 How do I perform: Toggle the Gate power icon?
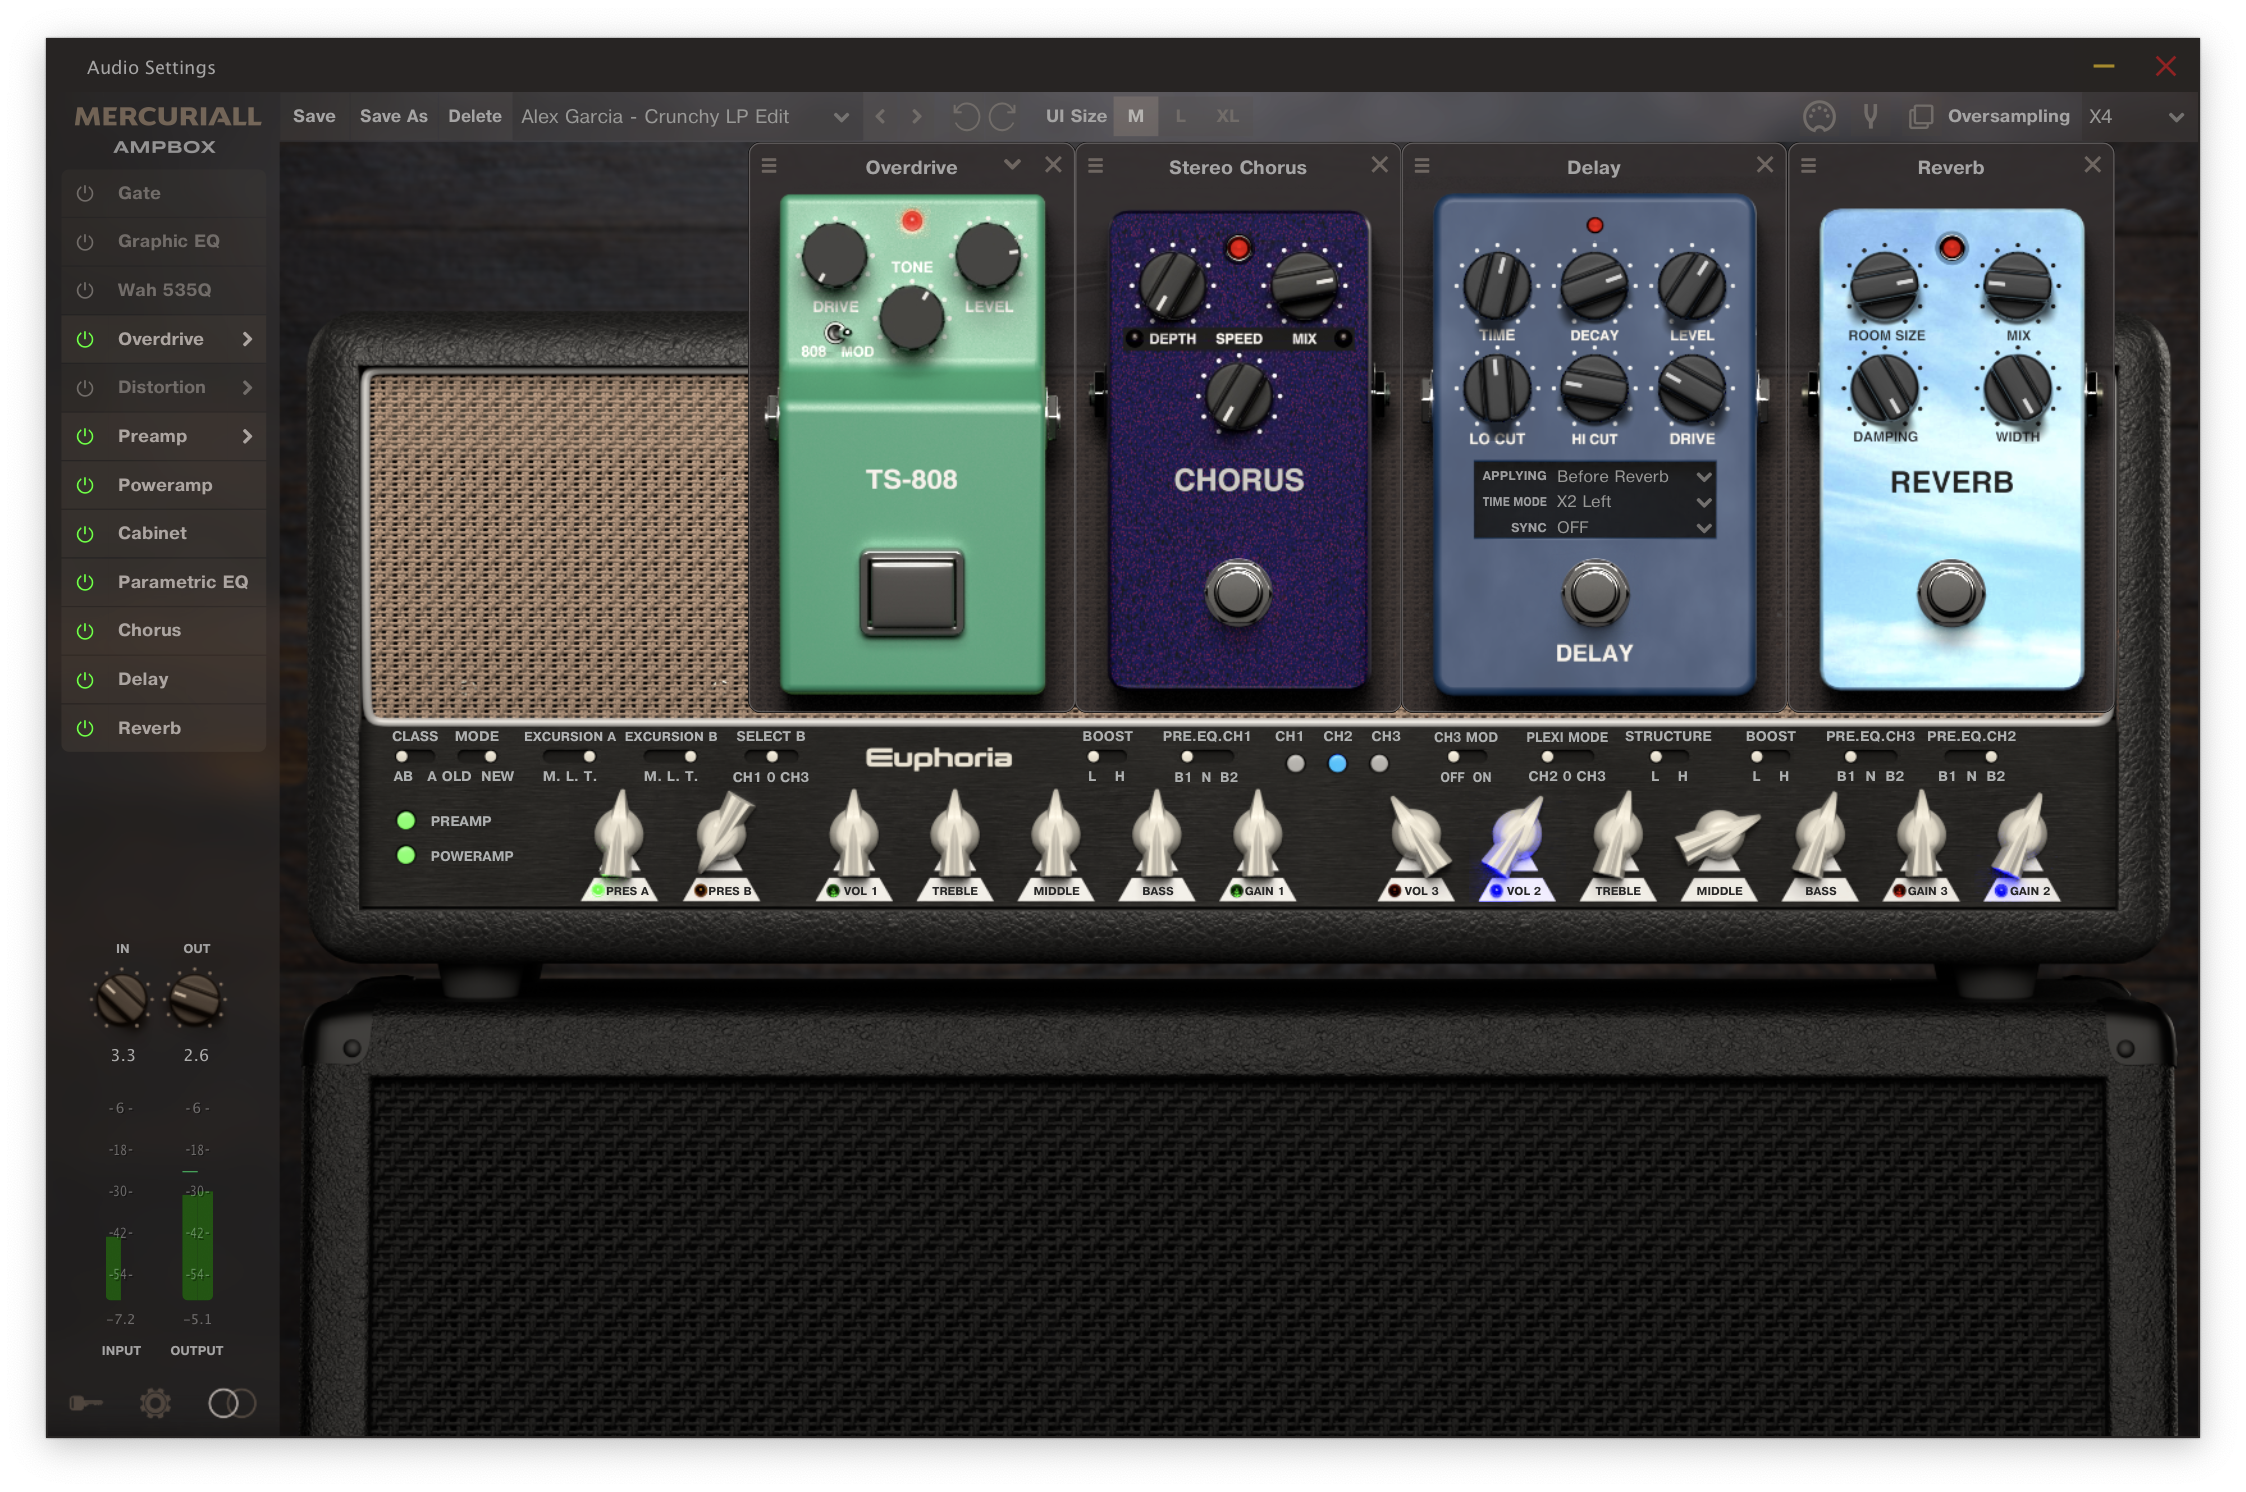tap(85, 193)
